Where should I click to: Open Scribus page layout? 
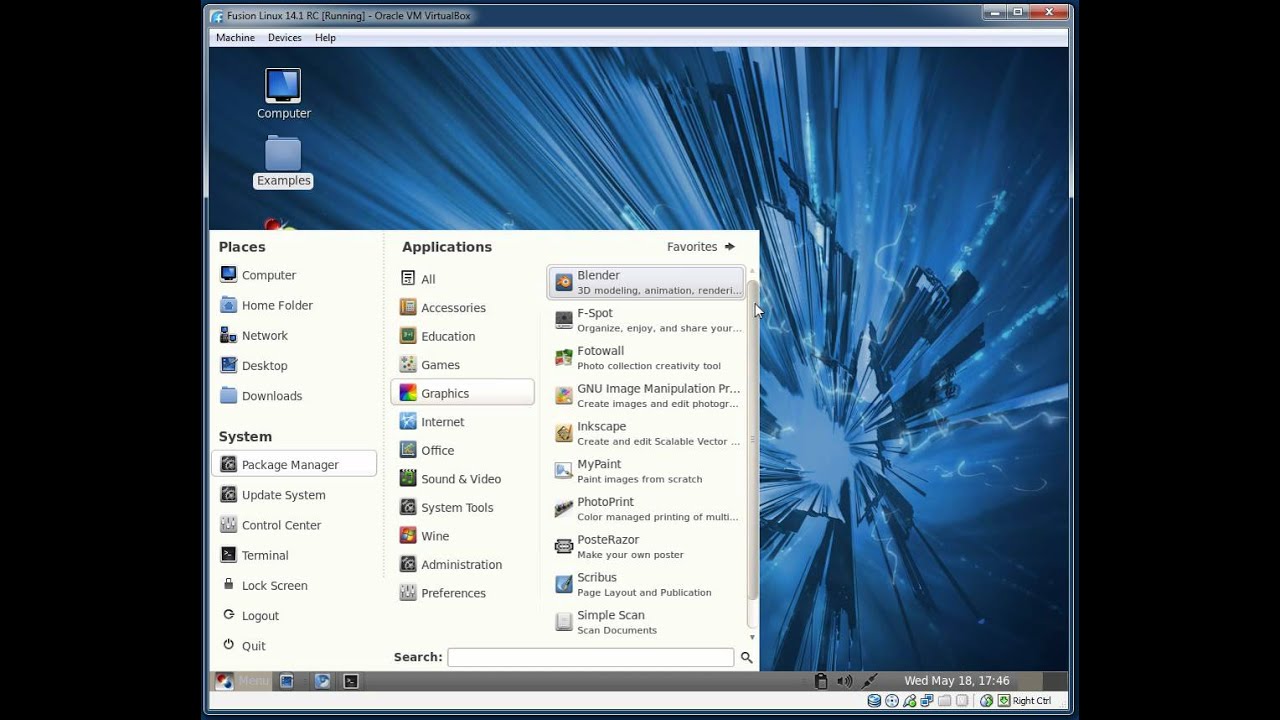[x=646, y=584]
